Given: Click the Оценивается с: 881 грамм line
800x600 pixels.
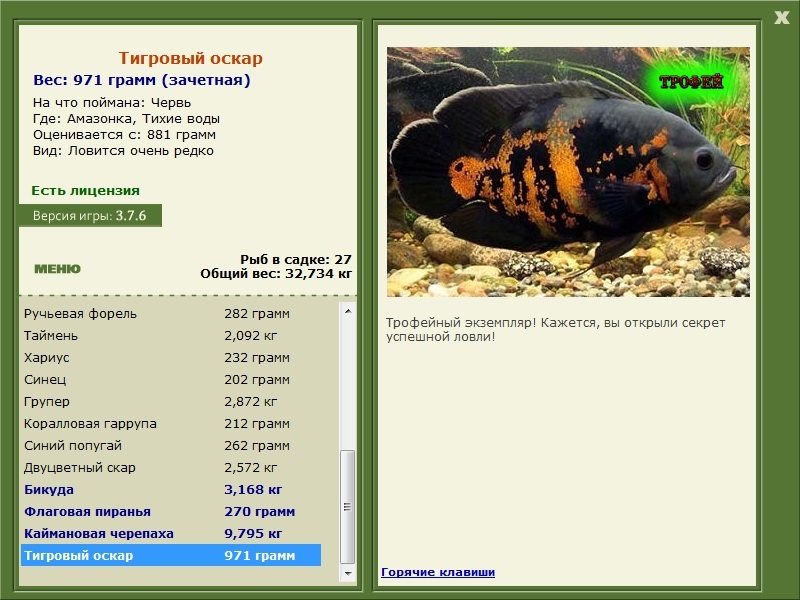Looking at the screenshot, I should tap(124, 135).
